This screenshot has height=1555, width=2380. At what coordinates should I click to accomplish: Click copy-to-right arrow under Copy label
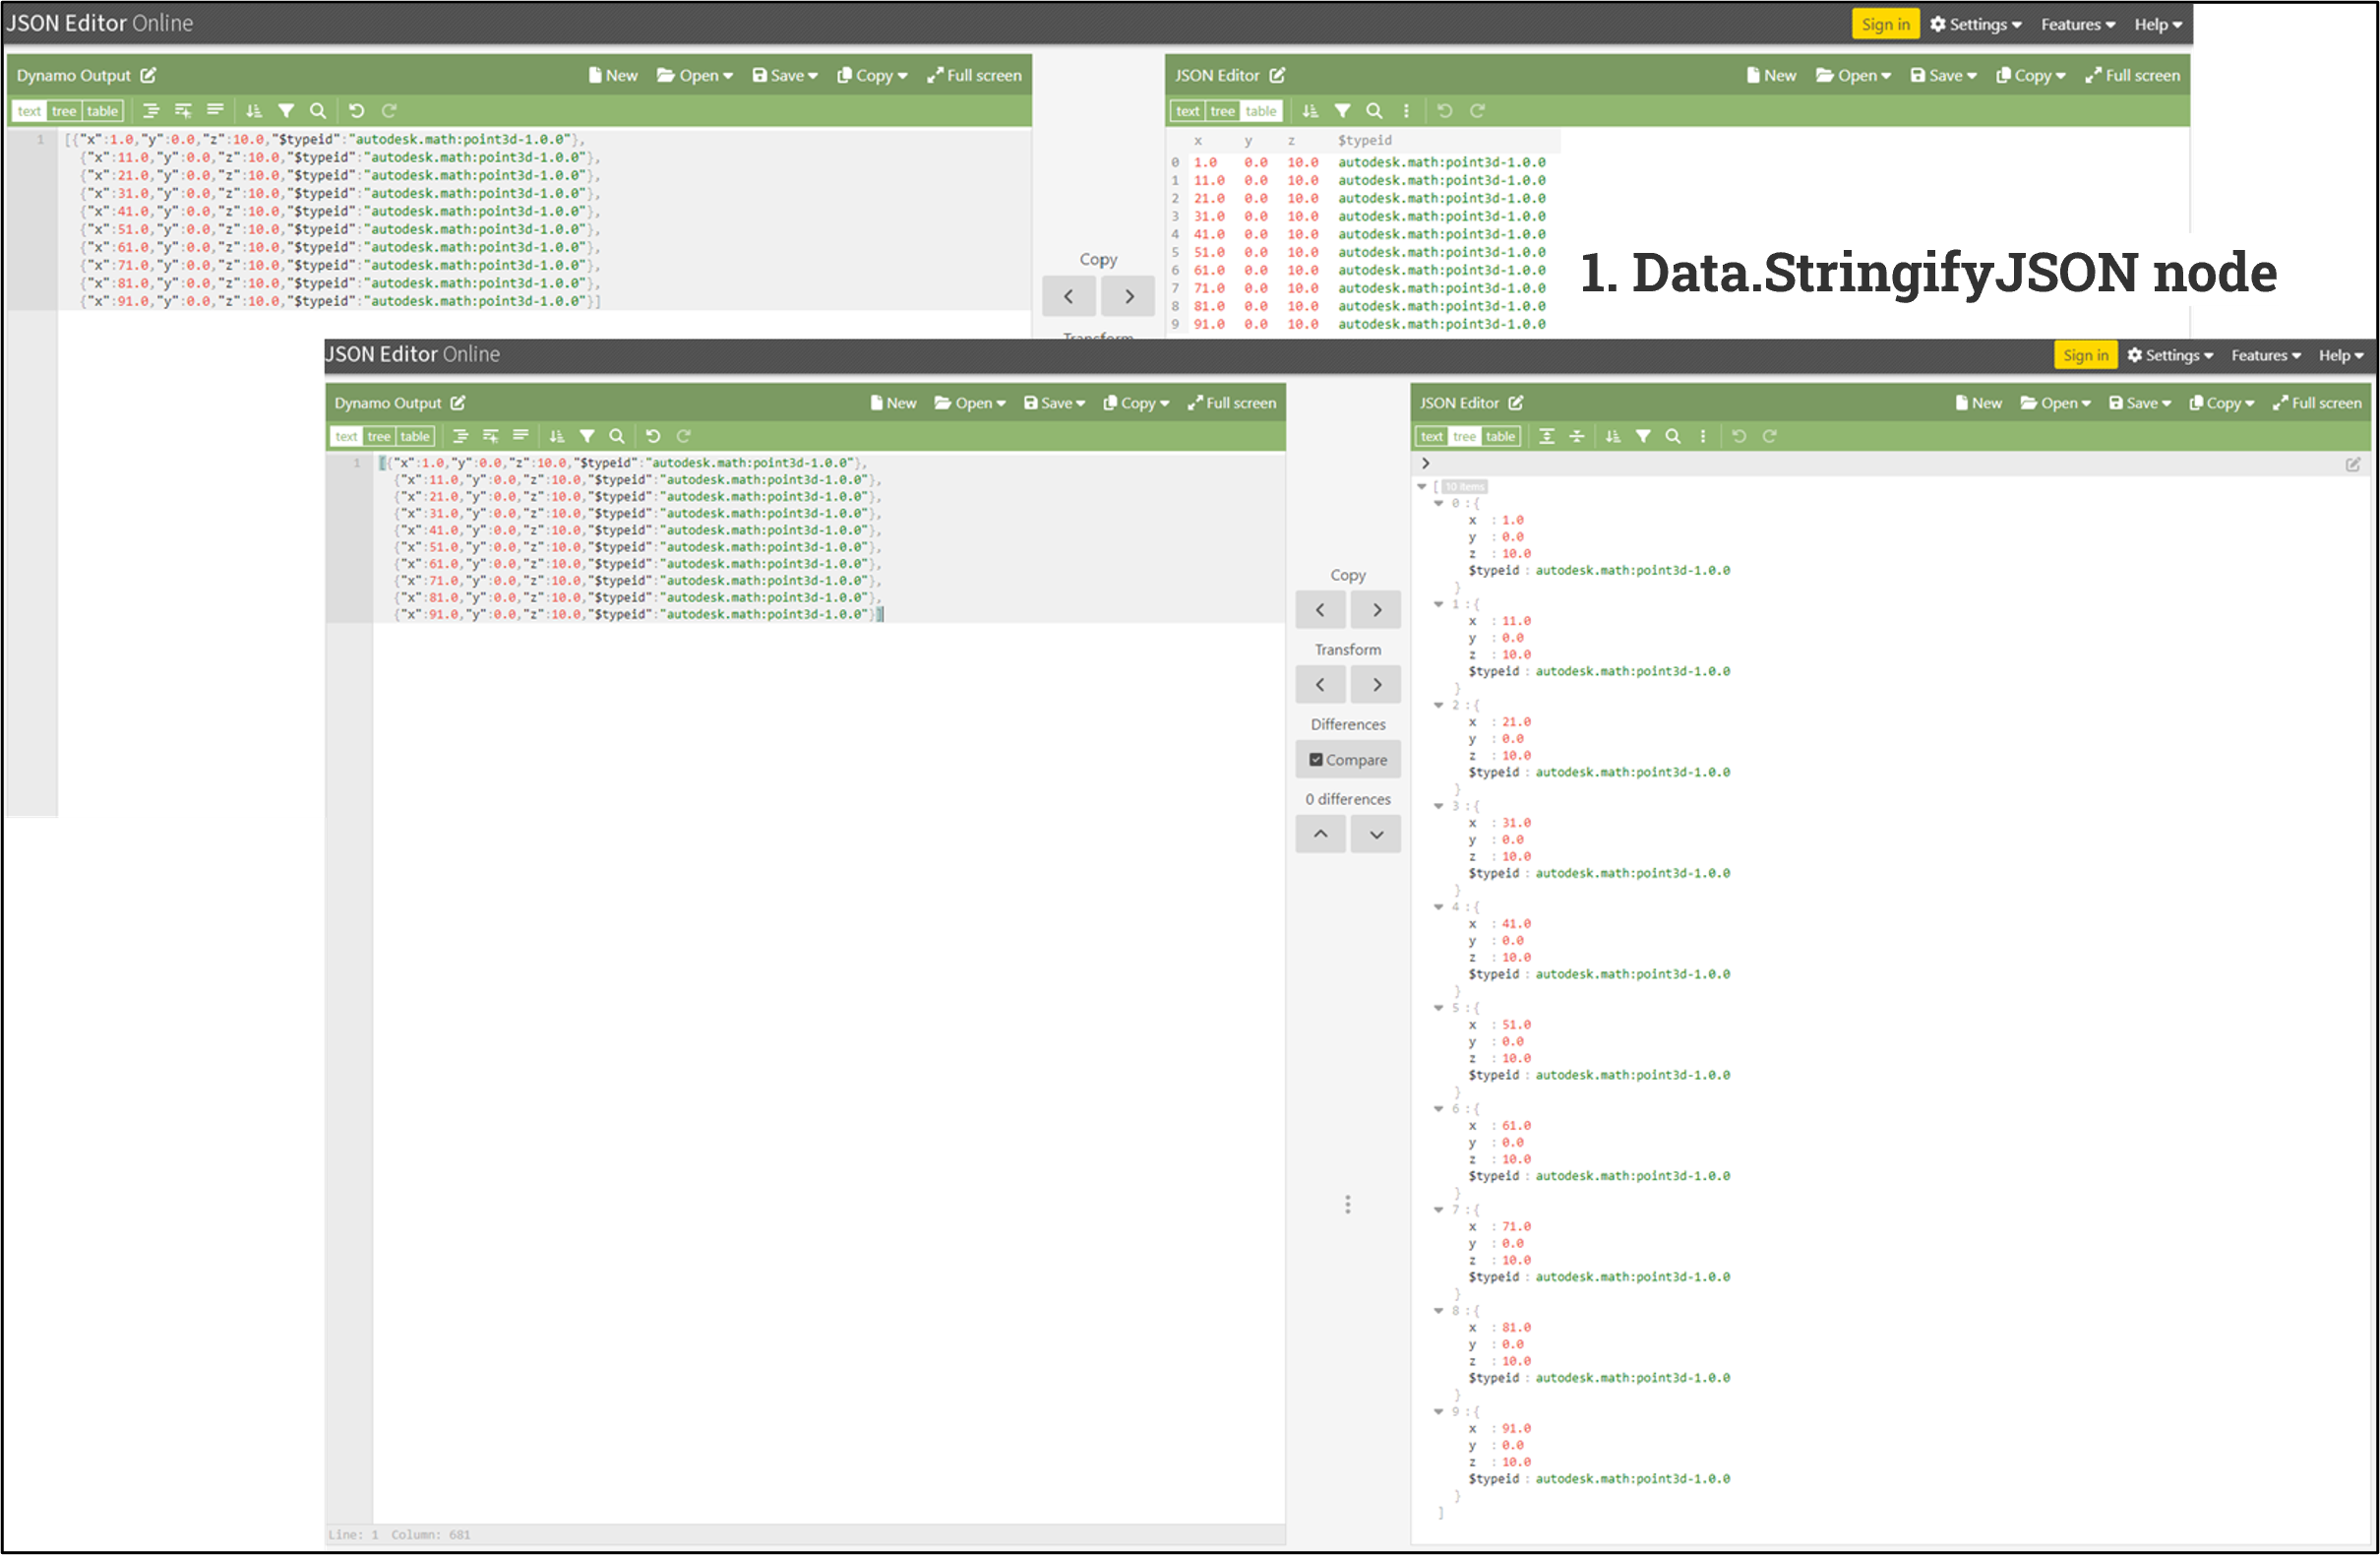point(1376,610)
